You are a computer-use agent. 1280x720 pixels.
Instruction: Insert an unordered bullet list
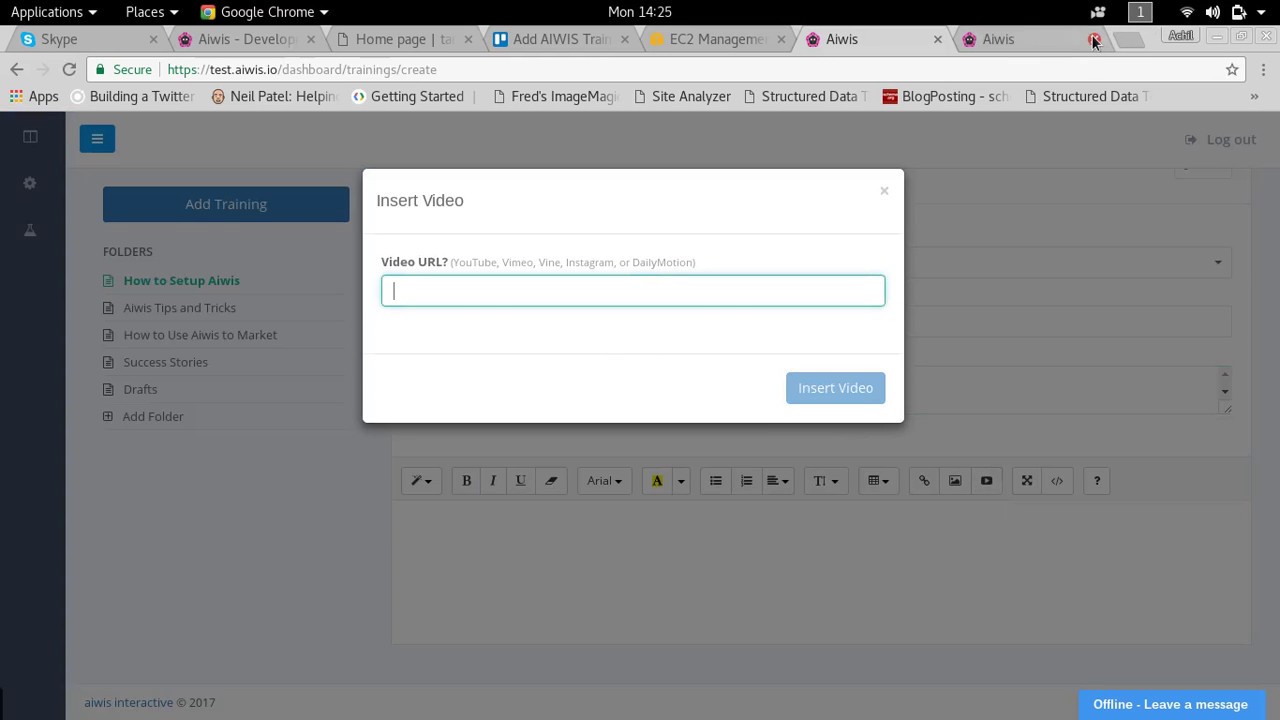pos(716,481)
